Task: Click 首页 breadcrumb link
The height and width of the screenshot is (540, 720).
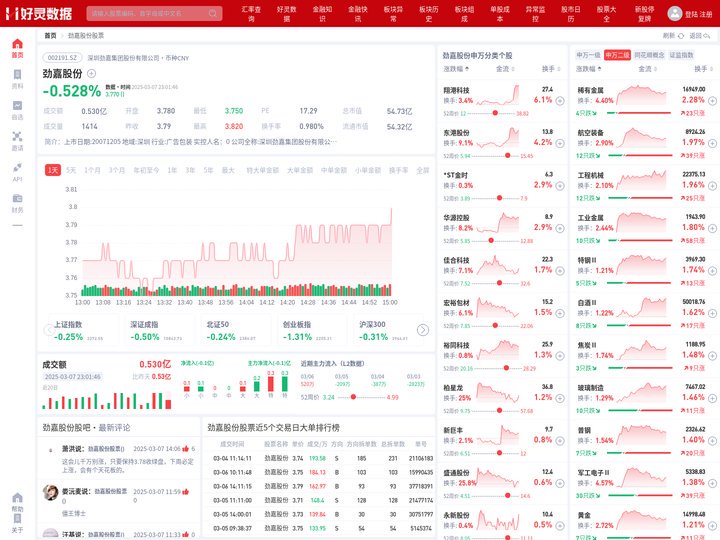Action: tap(50, 35)
